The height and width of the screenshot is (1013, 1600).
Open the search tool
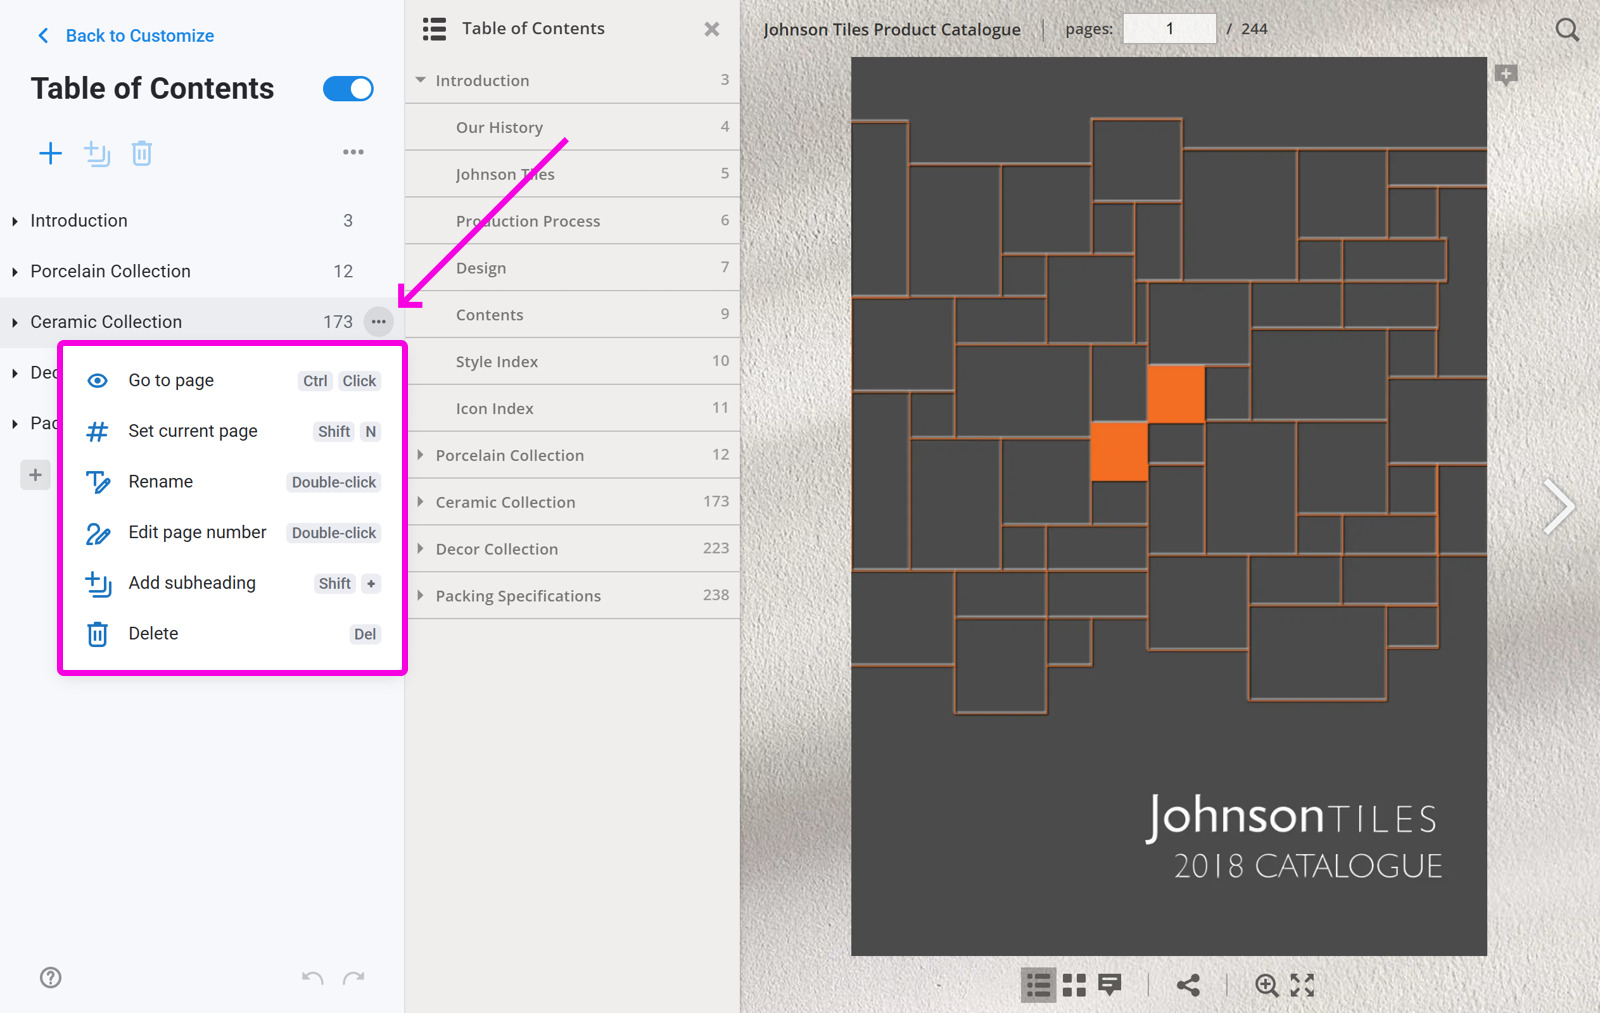(1566, 29)
